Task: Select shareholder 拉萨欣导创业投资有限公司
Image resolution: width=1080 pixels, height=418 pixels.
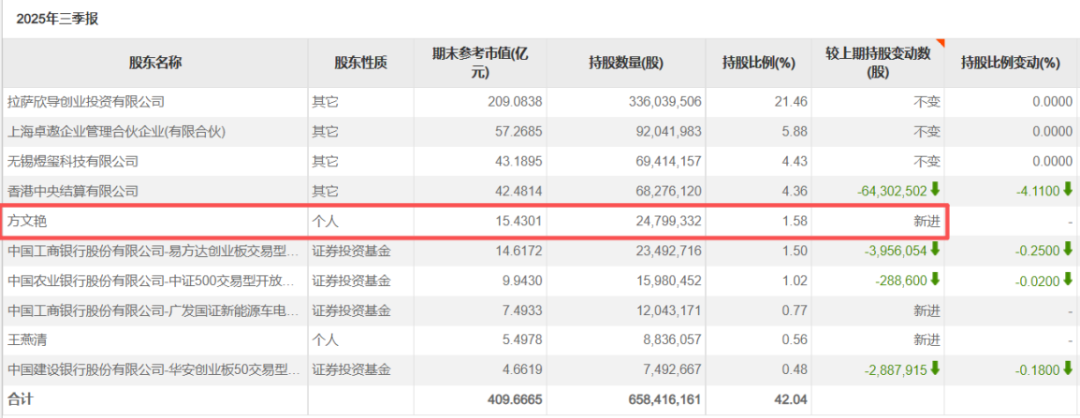Action: click(86, 102)
